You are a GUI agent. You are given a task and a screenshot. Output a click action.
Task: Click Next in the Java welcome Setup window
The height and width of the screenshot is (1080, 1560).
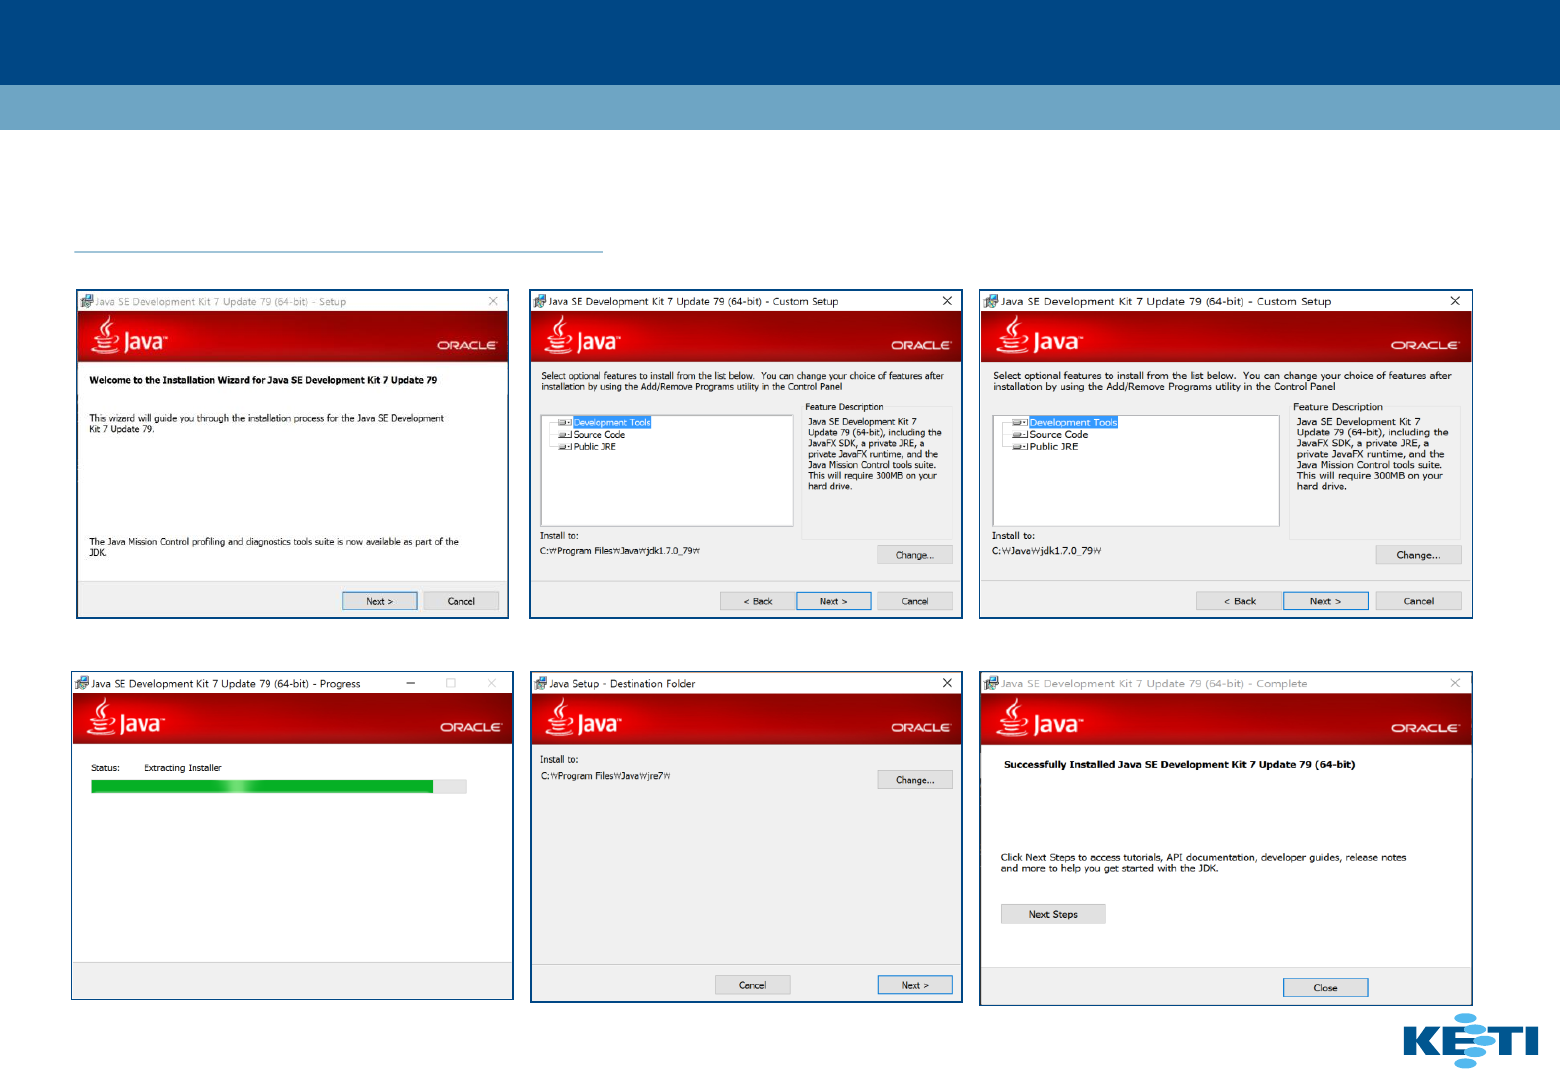(380, 601)
